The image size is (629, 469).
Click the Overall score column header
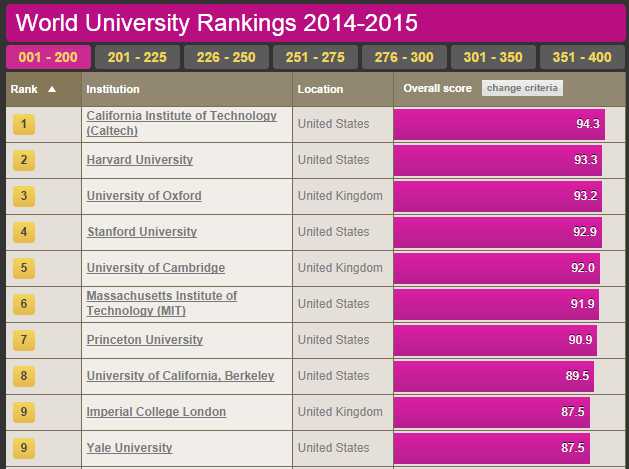tap(437, 88)
